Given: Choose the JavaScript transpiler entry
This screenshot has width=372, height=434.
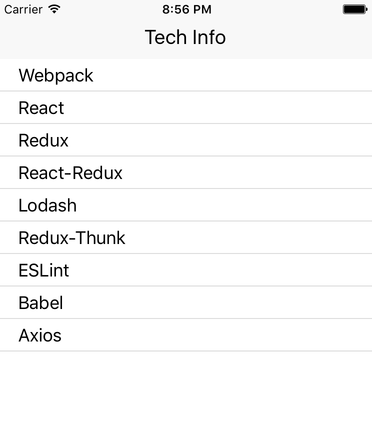Looking at the screenshot, I should pos(186,303).
